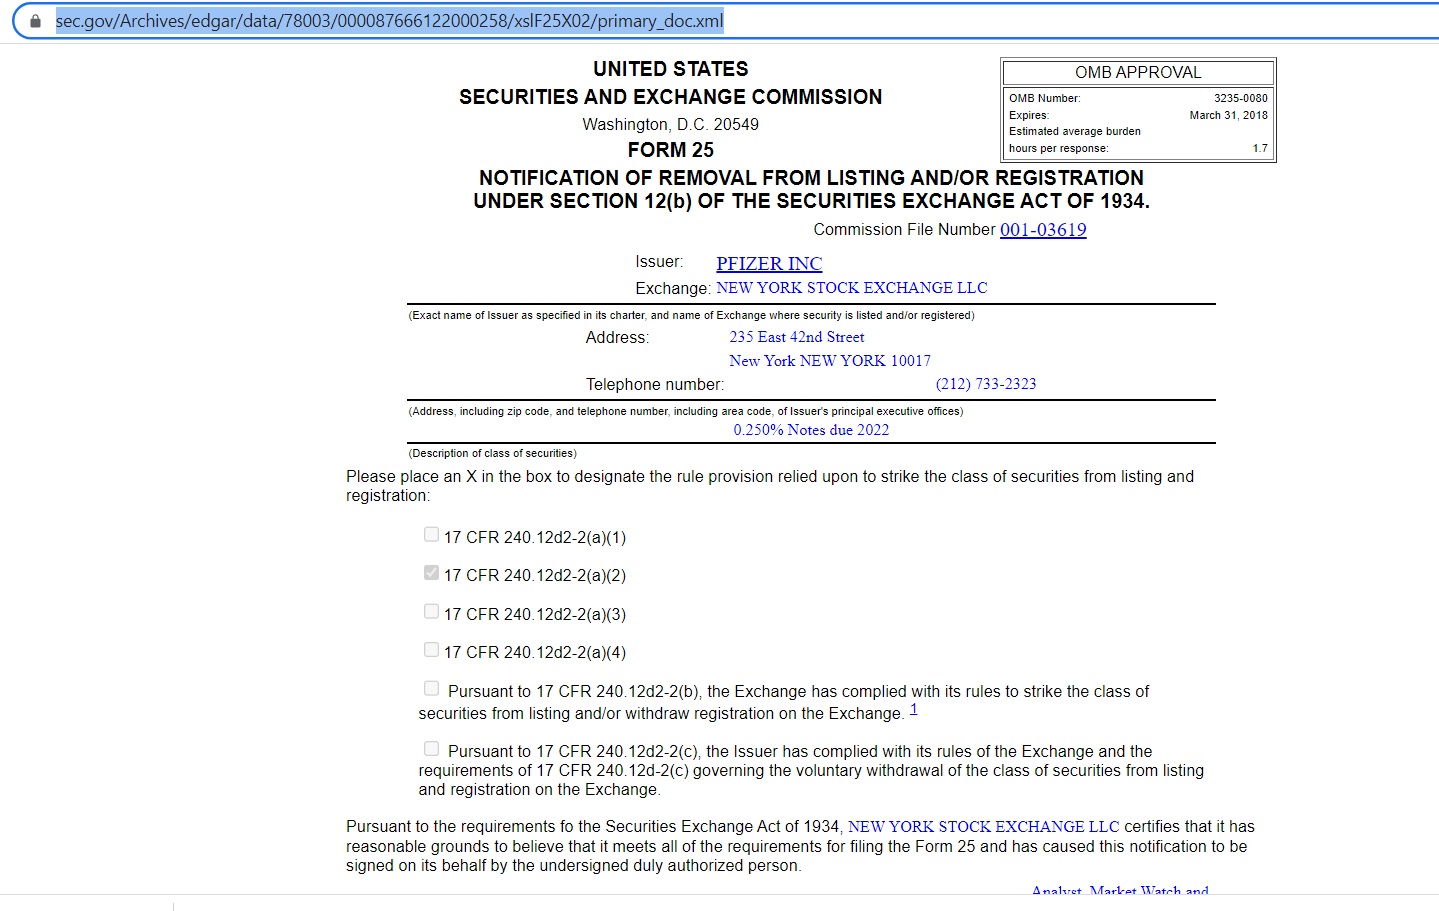Click footnote 1 superscript link
The width and height of the screenshot is (1439, 911).
click(x=913, y=709)
